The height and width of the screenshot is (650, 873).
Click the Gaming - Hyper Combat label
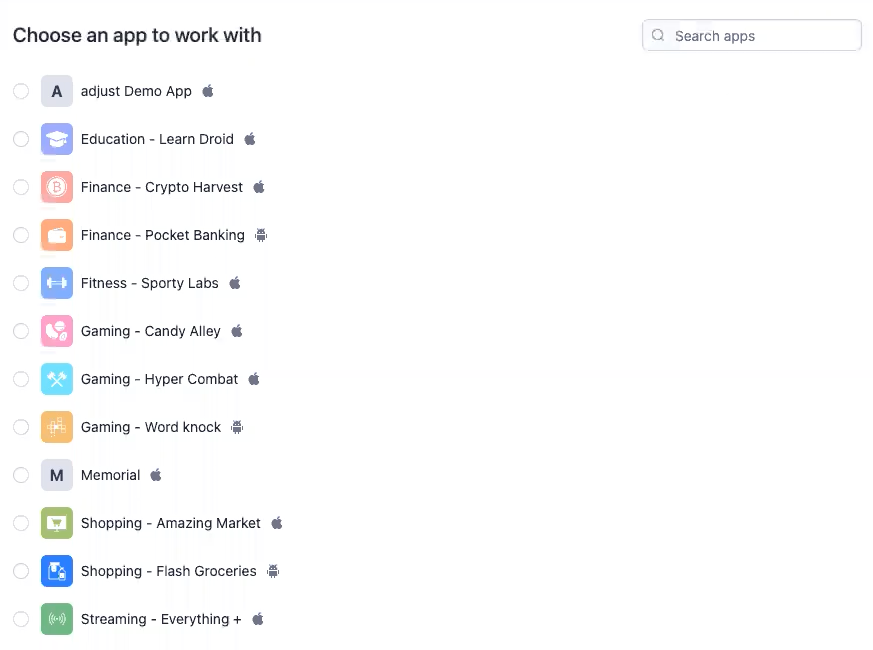(159, 379)
